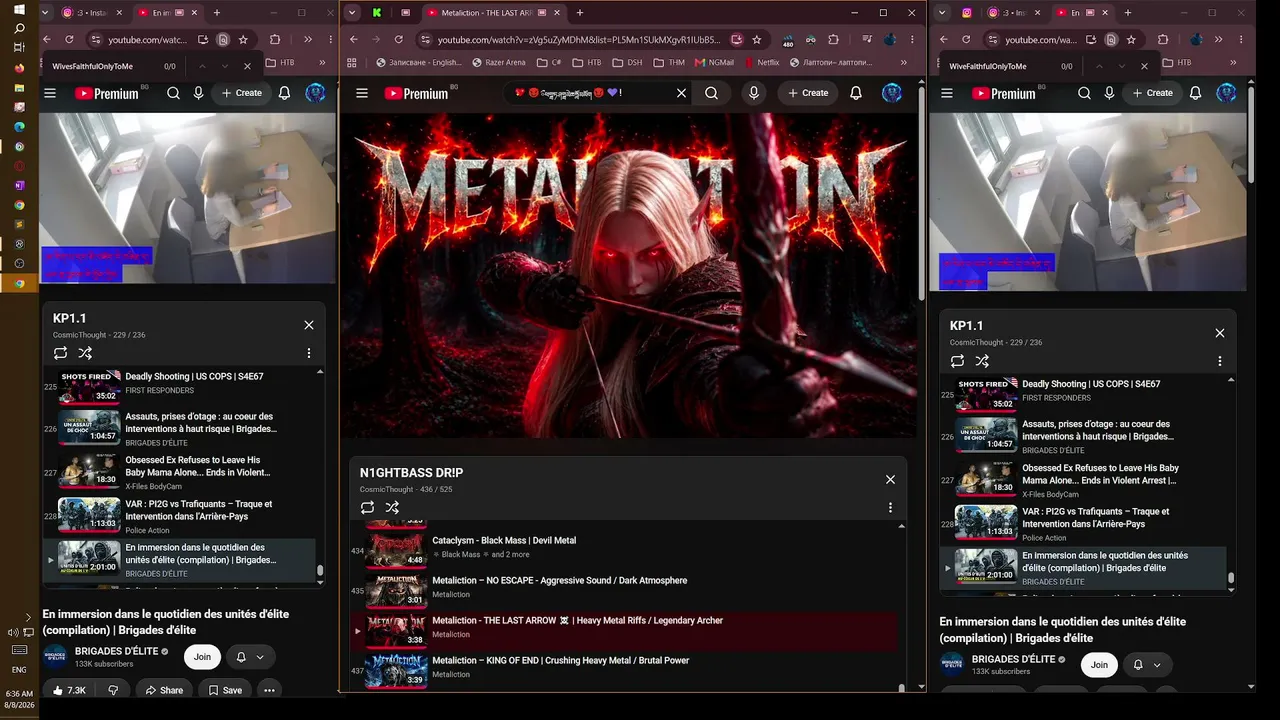Toggle shuffle in N1GHTBASS DR!P panel
Viewport: 1280px width, 720px height.
click(392, 508)
